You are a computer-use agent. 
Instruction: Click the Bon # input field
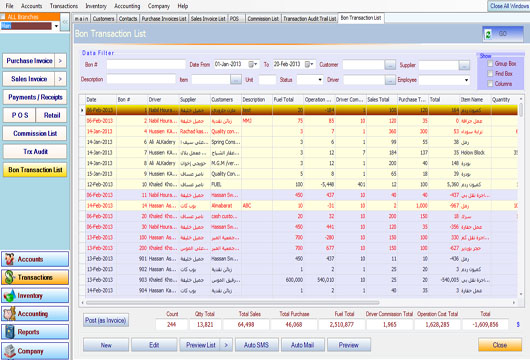pyautogui.click(x=146, y=64)
